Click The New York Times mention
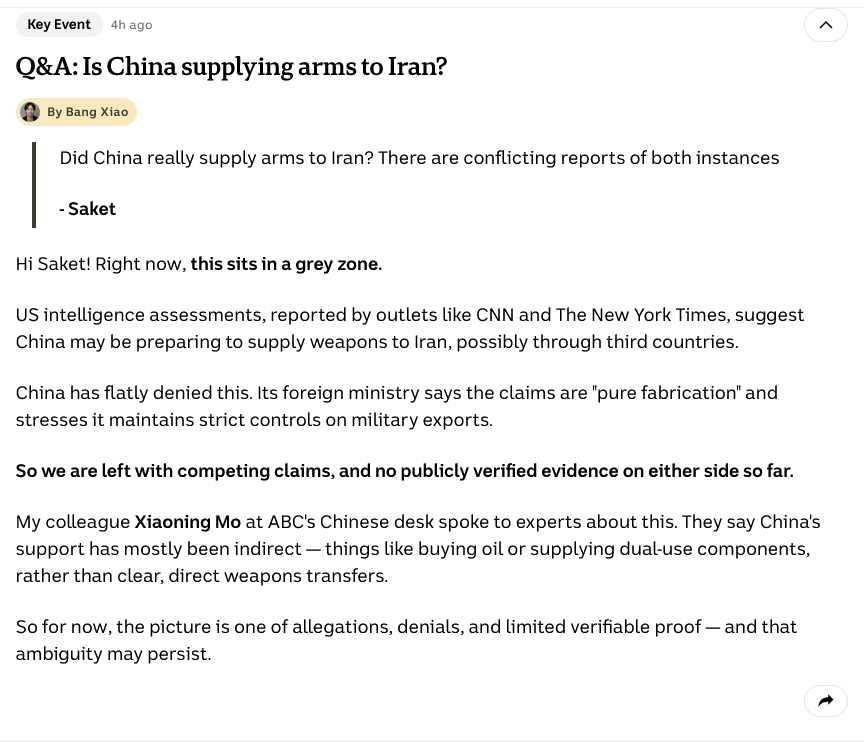Screen dimensions: 864x742 tap(642, 315)
